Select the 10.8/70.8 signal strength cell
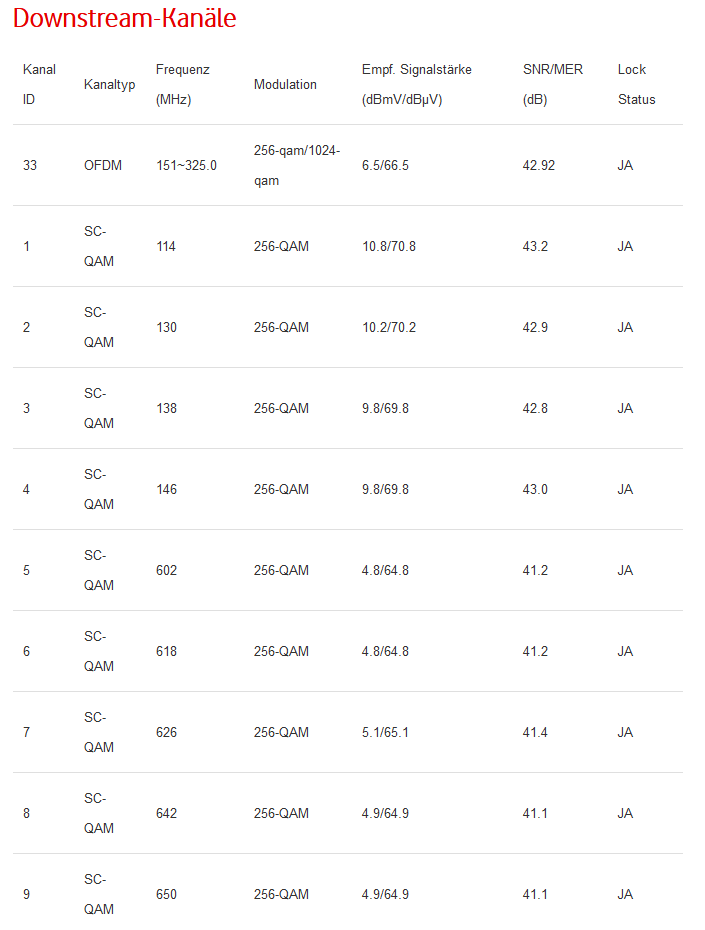 (389, 246)
